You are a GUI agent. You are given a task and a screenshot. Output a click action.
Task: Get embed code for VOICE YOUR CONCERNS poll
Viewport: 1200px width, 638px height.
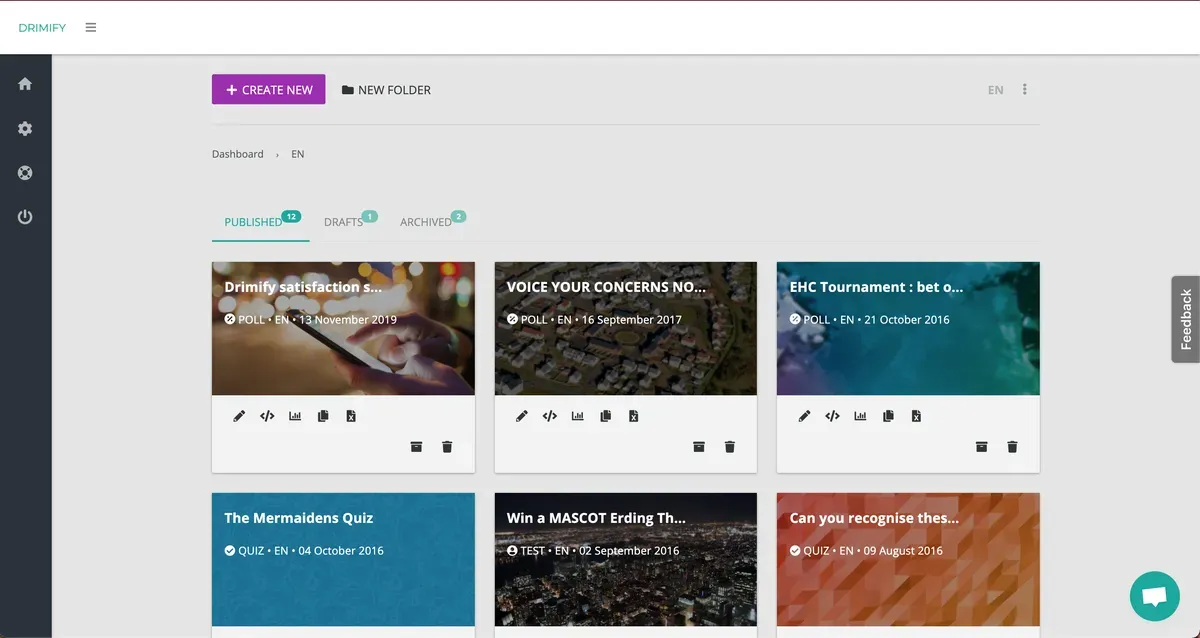coord(550,416)
